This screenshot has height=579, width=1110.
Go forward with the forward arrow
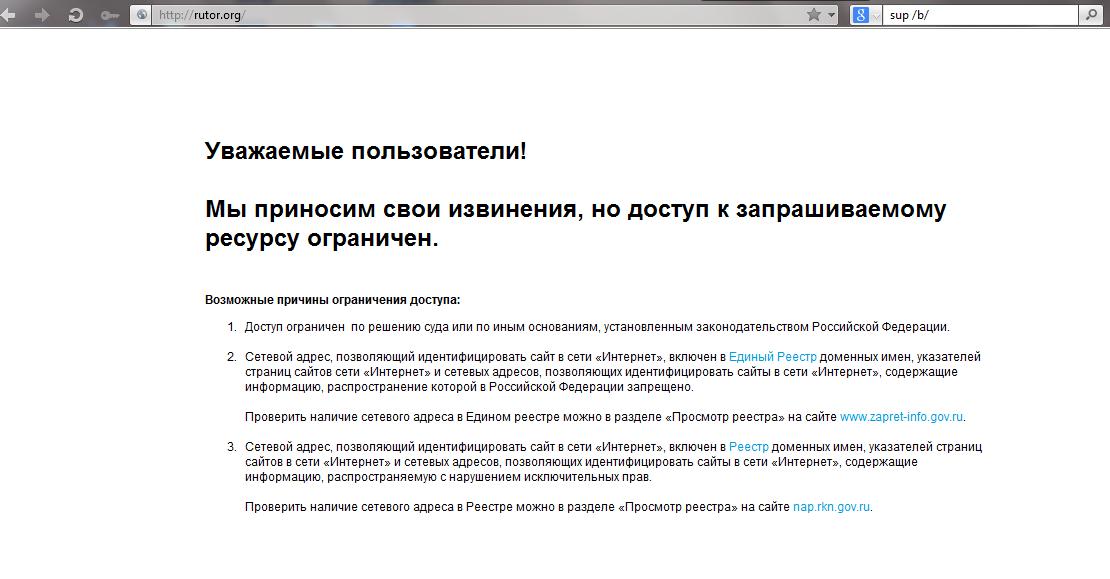pyautogui.click(x=42, y=15)
